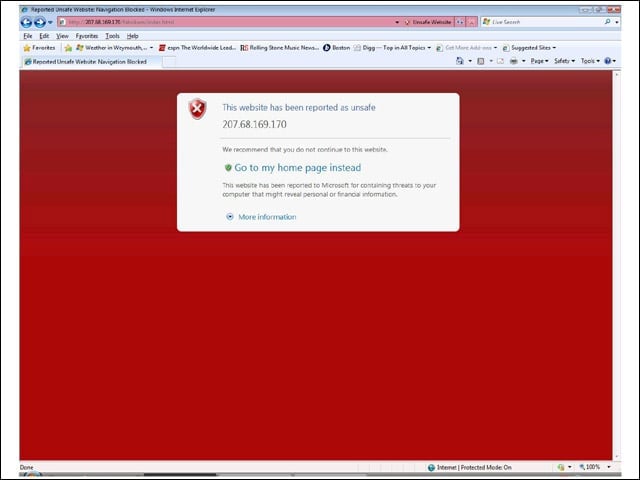Expand the Weather in Weymouth web slice arrow
Viewport: 640px width, 480px height.
coord(151,48)
